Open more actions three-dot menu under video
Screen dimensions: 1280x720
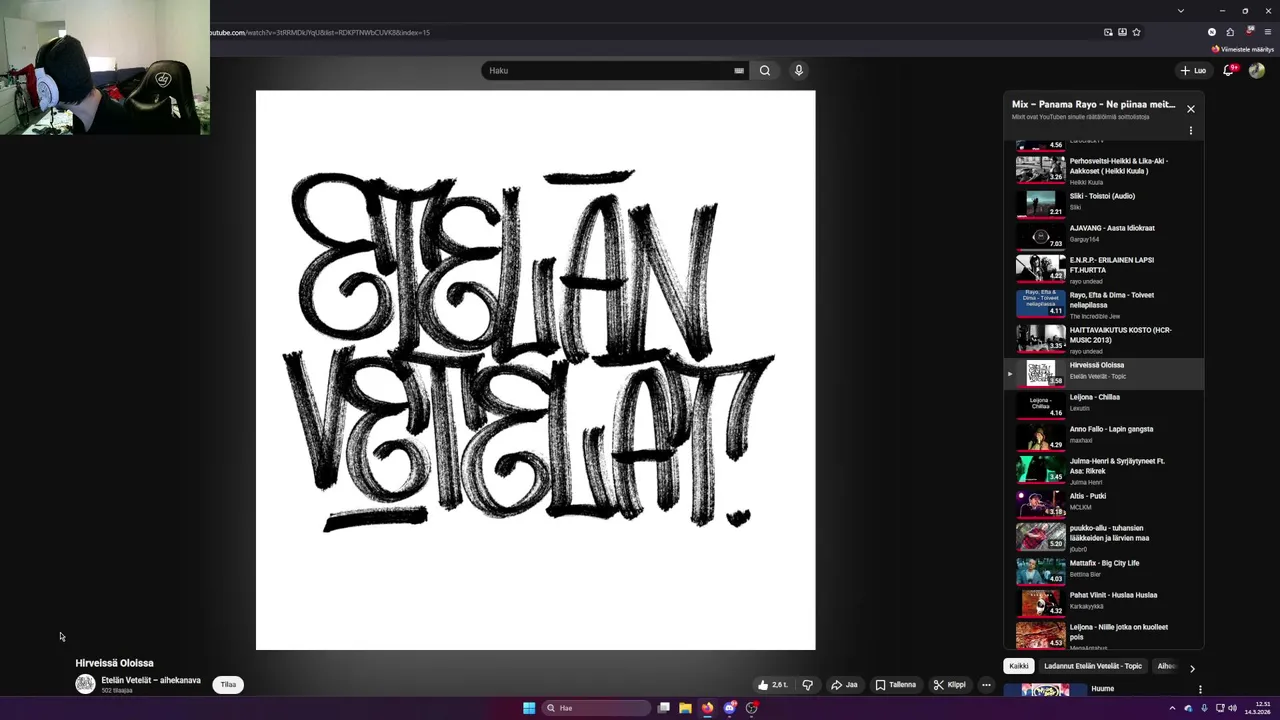point(986,685)
